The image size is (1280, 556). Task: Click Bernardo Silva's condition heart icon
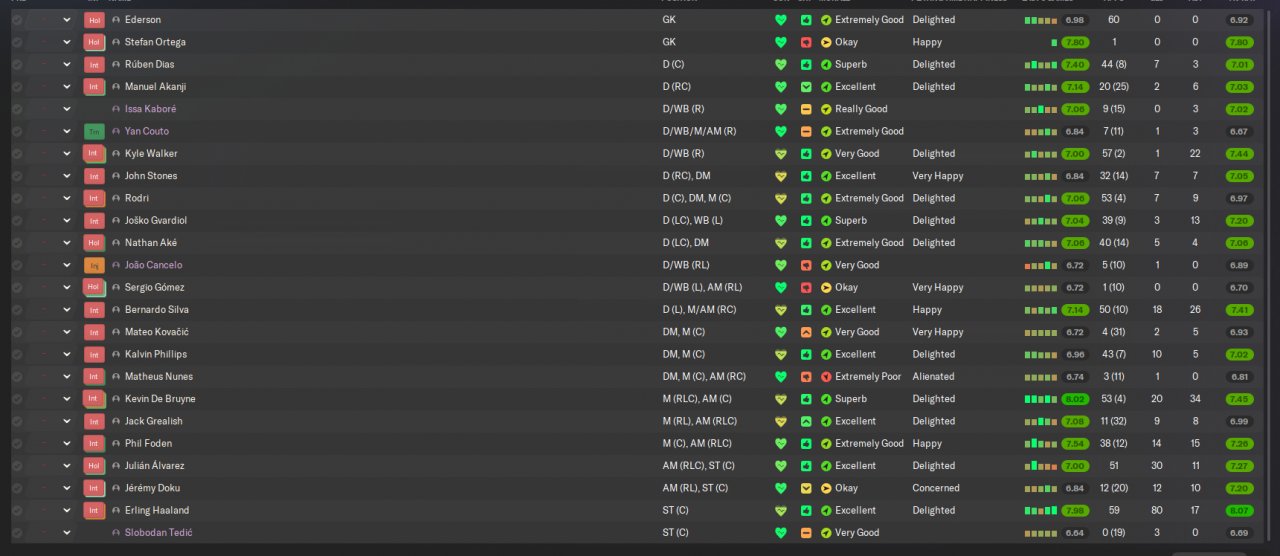click(781, 310)
